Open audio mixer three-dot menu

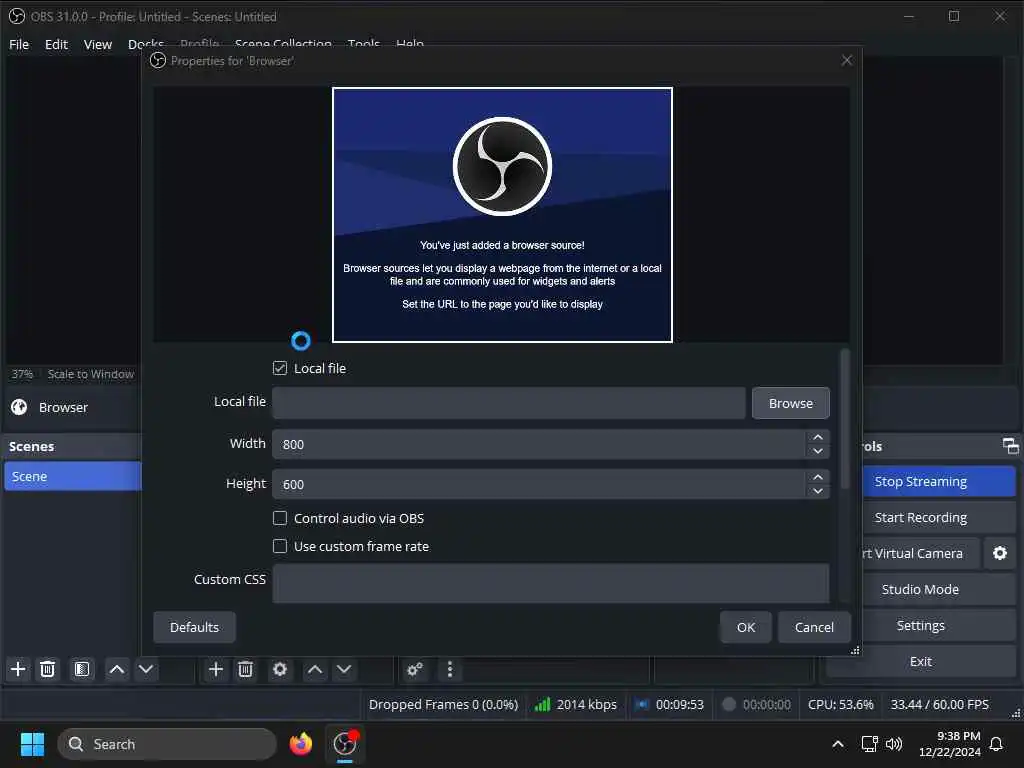[449, 669]
